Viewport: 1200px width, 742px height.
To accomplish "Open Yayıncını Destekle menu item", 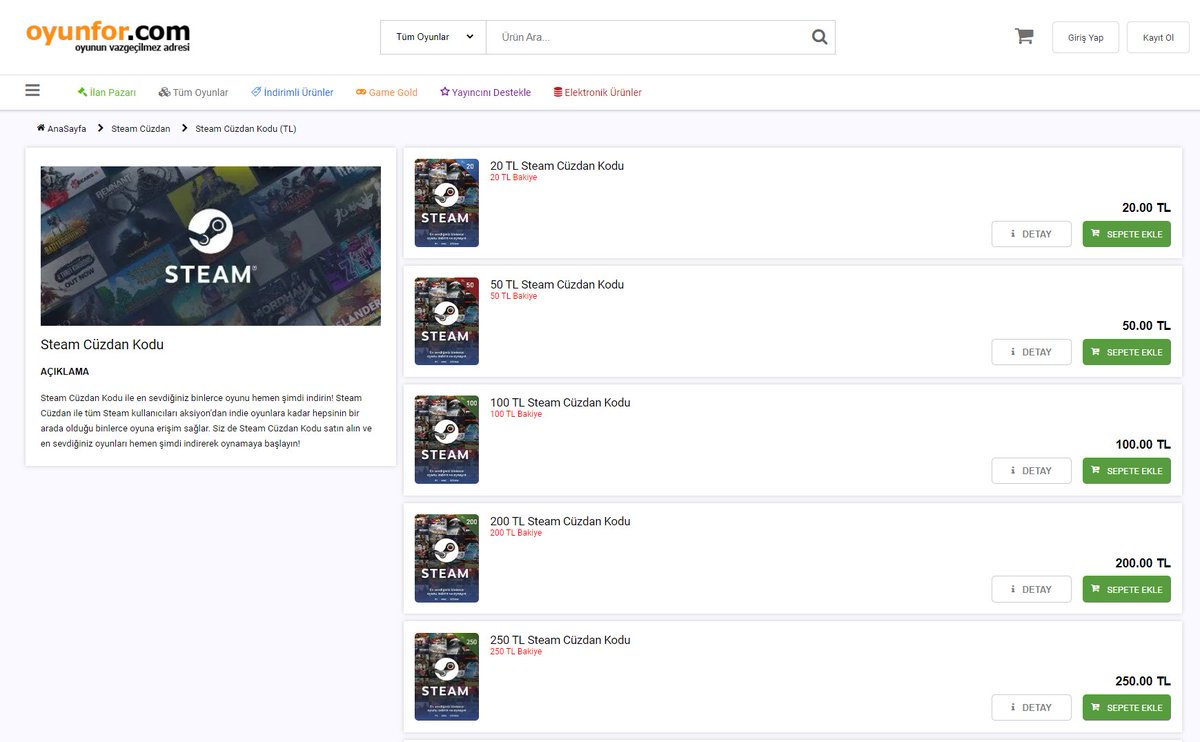I will 485,92.
